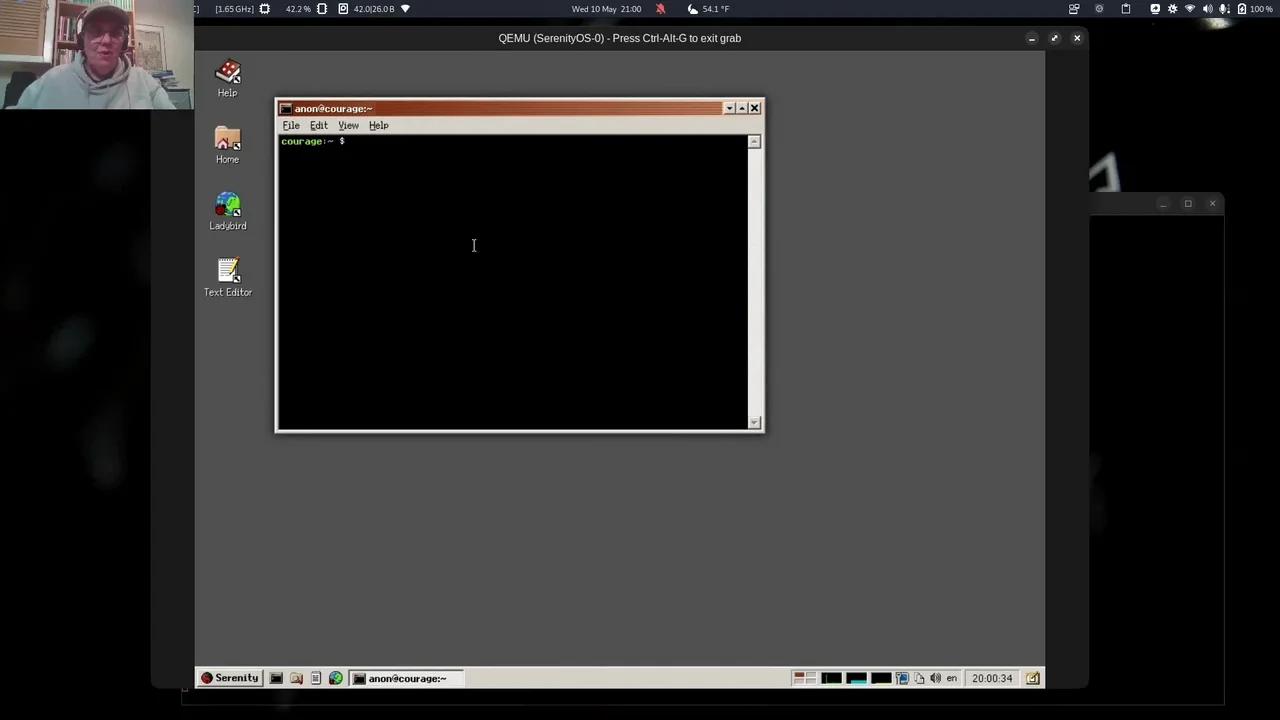Open the clipboard applet in the system tray
This screenshot has width=1280, height=720.
(x=920, y=678)
